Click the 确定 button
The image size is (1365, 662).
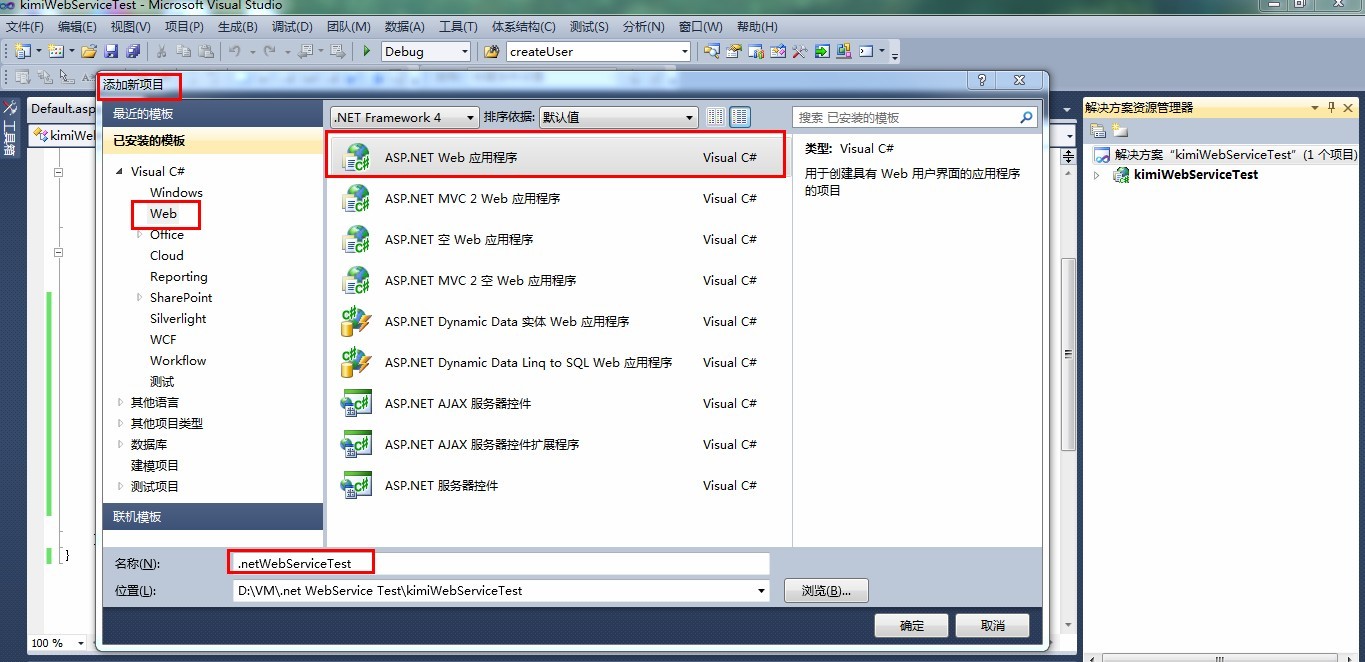pos(911,625)
